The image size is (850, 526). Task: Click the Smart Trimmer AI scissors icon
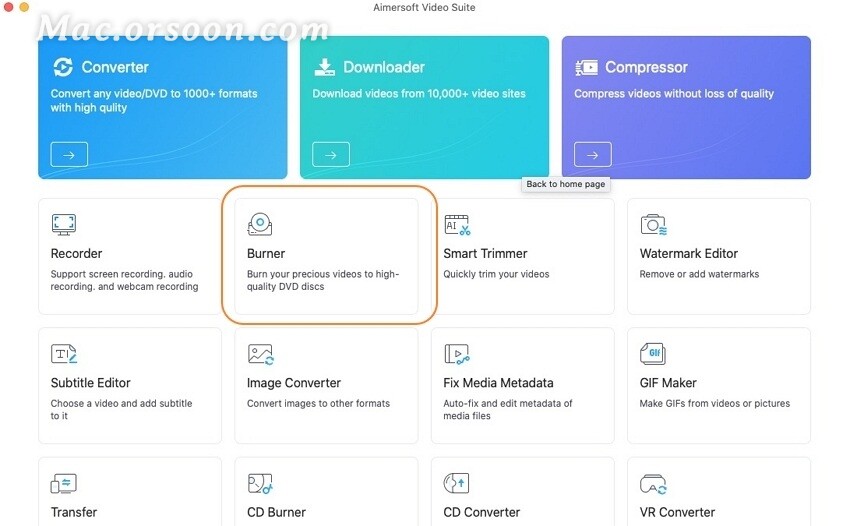457,224
